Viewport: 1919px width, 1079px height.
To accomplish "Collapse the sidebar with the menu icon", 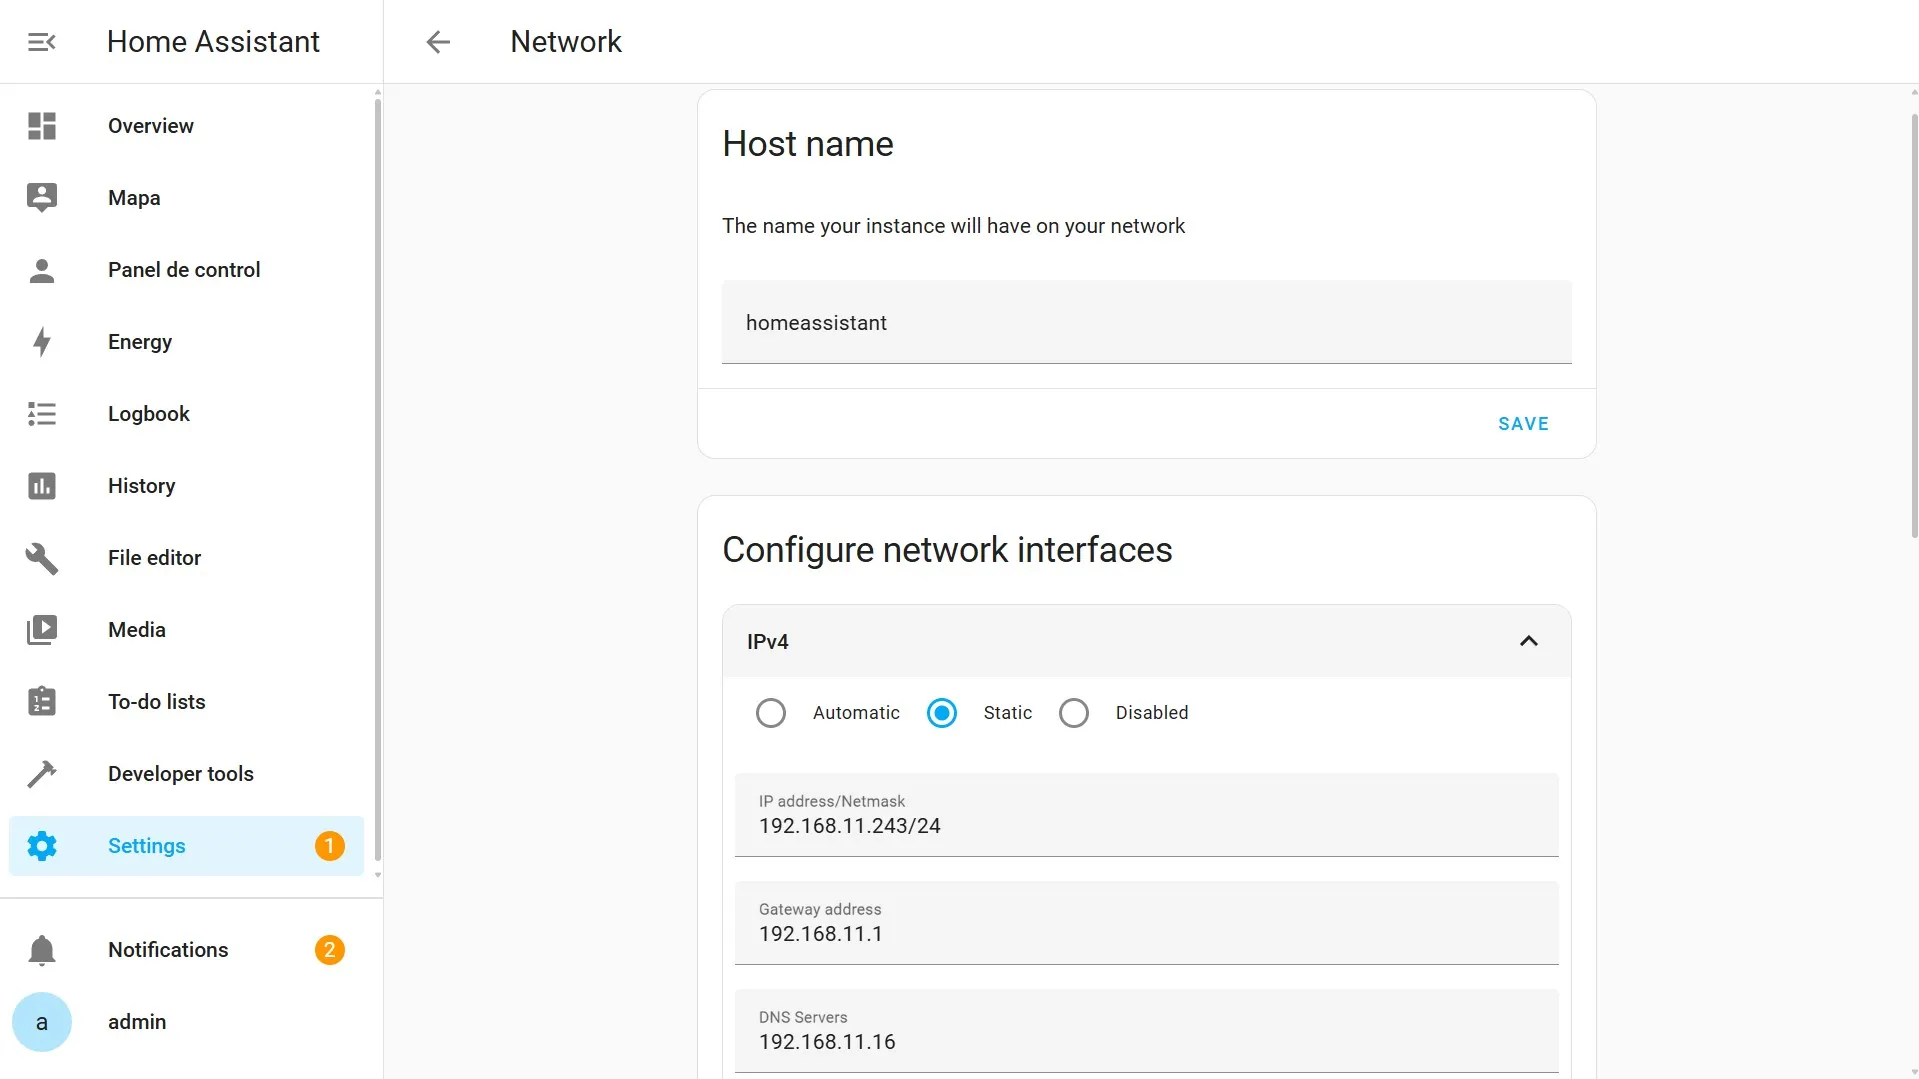I will click(x=41, y=42).
